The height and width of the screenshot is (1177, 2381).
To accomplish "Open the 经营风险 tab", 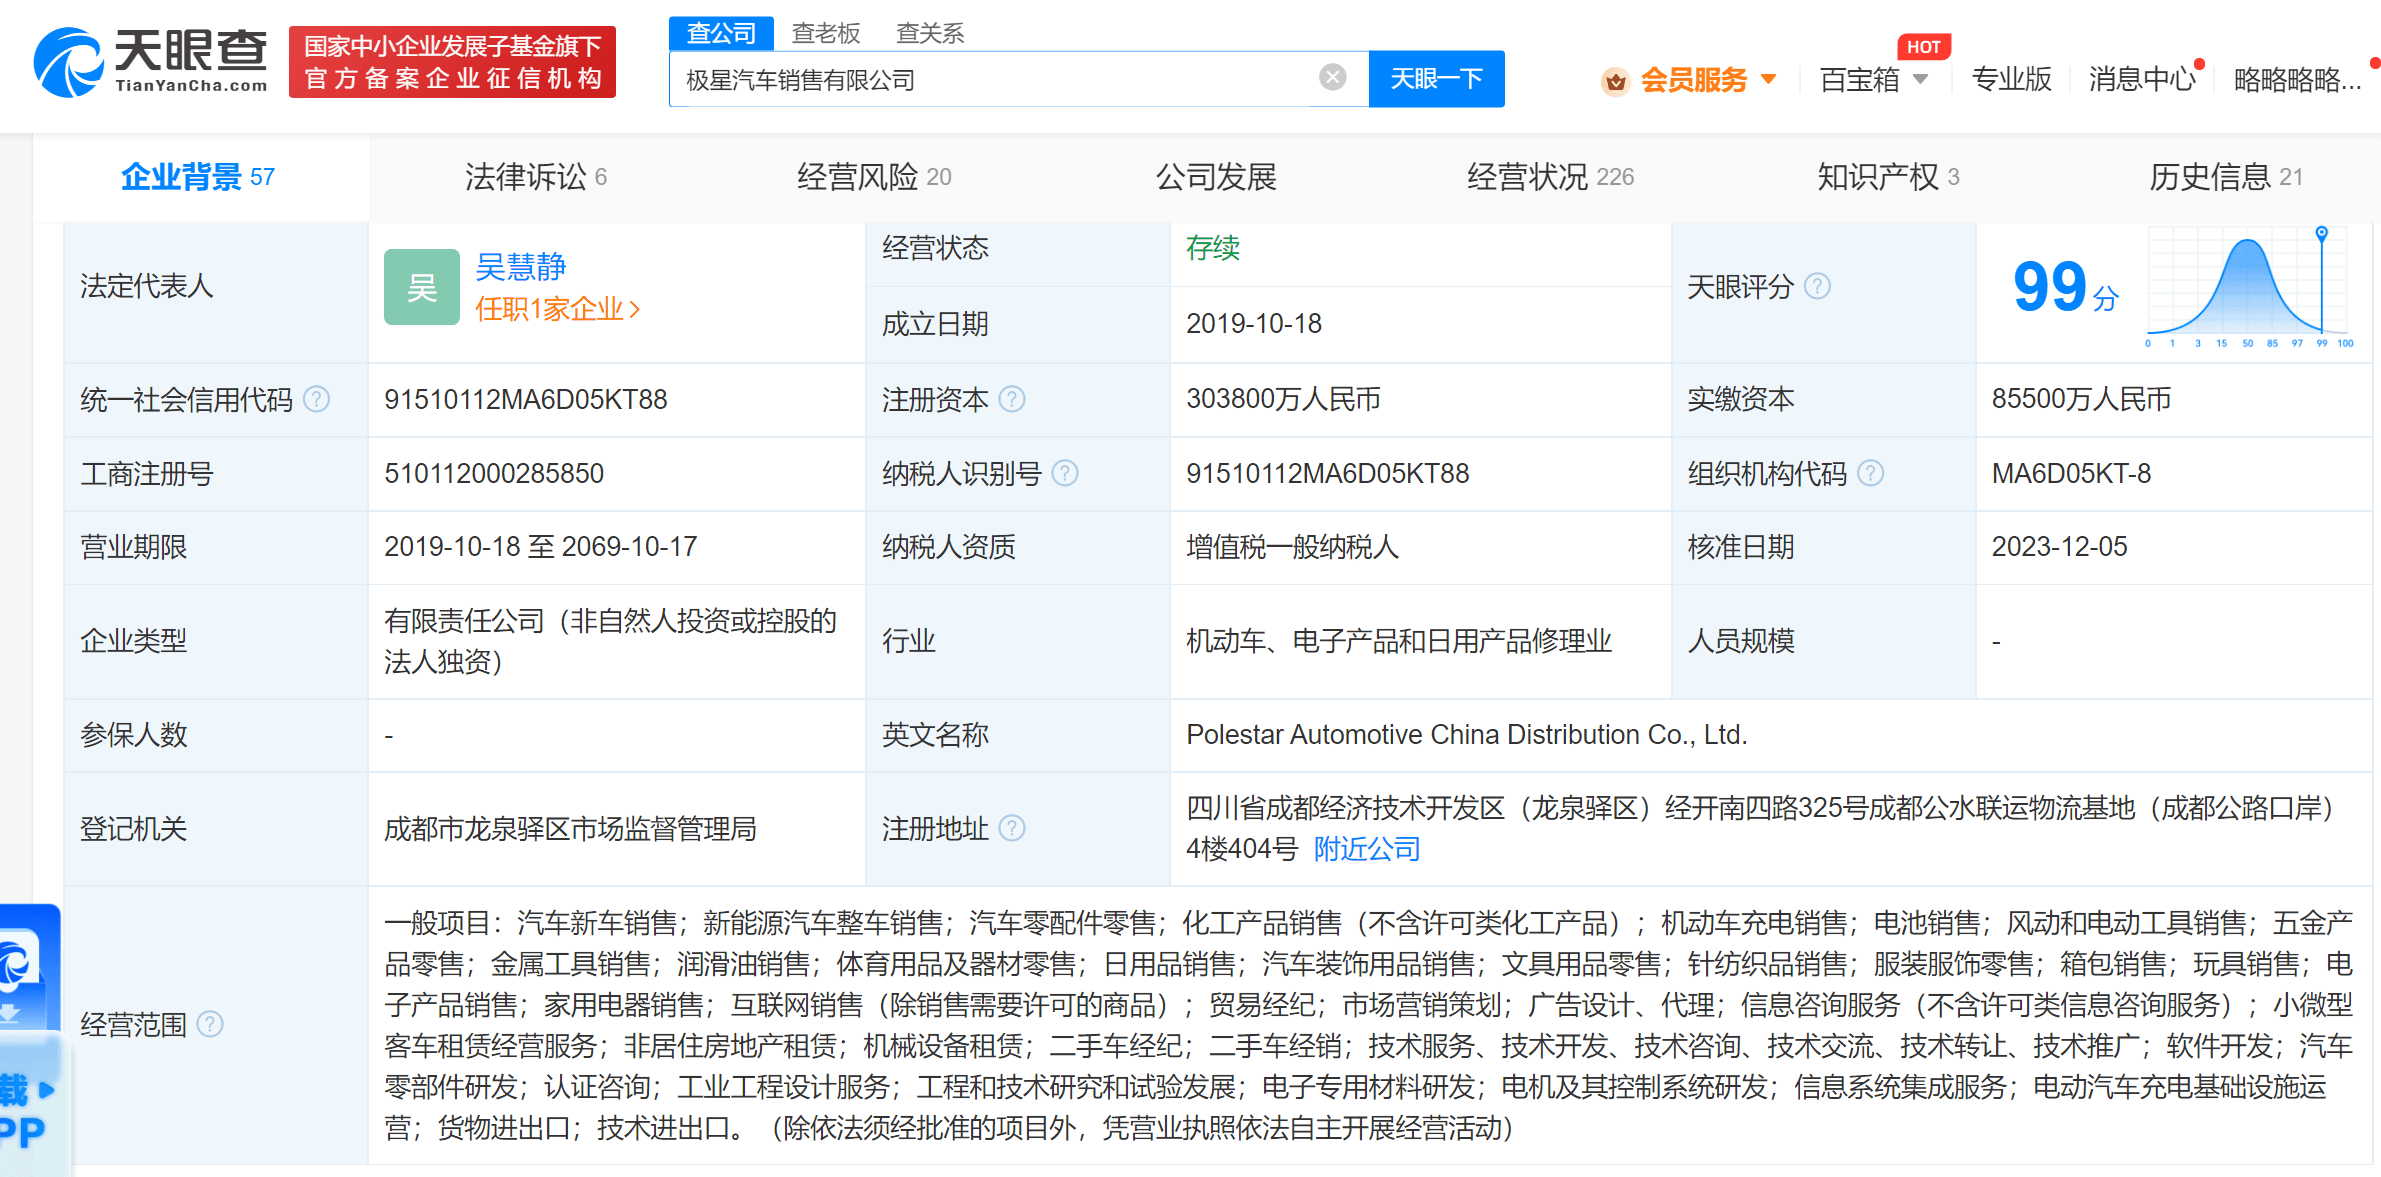I will (x=874, y=177).
